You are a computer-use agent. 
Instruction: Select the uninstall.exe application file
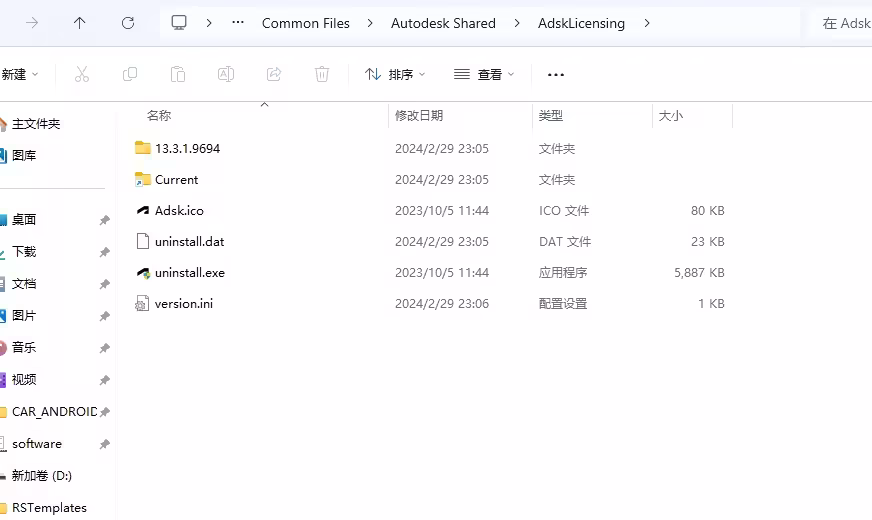[189, 272]
